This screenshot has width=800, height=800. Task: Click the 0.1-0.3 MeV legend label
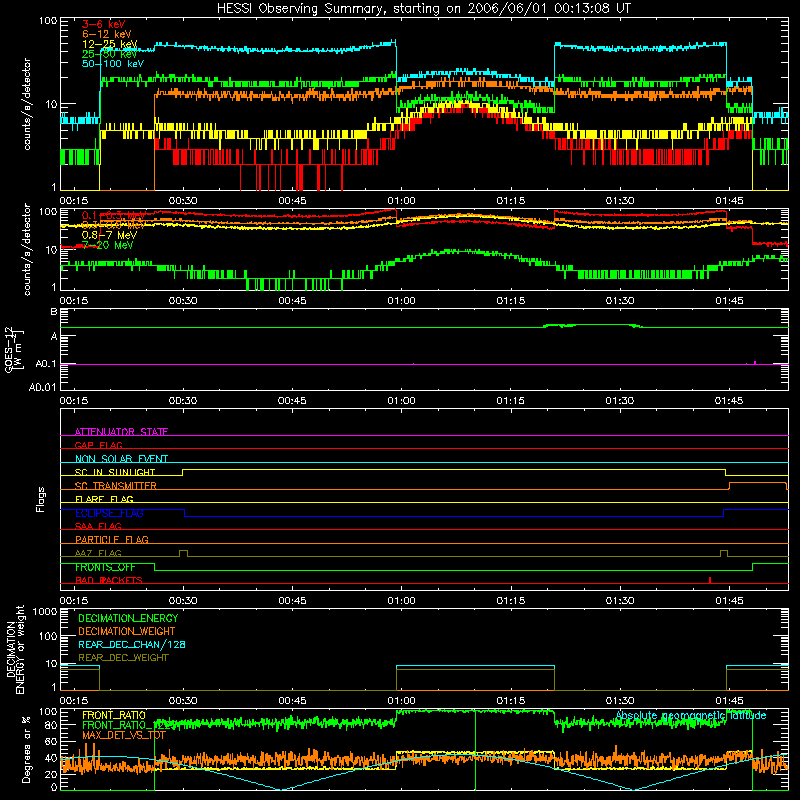click(x=113, y=215)
